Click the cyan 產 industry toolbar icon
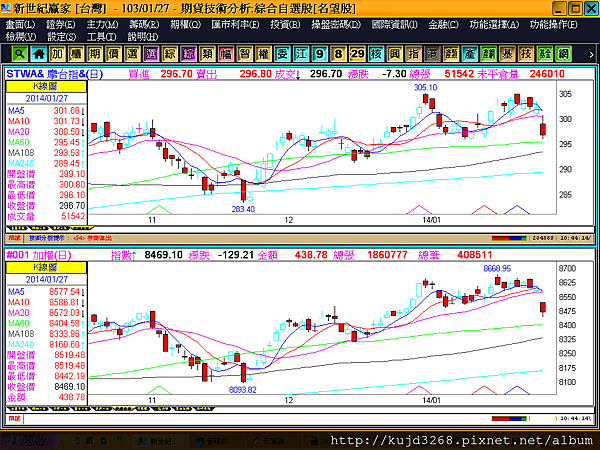 (470, 54)
